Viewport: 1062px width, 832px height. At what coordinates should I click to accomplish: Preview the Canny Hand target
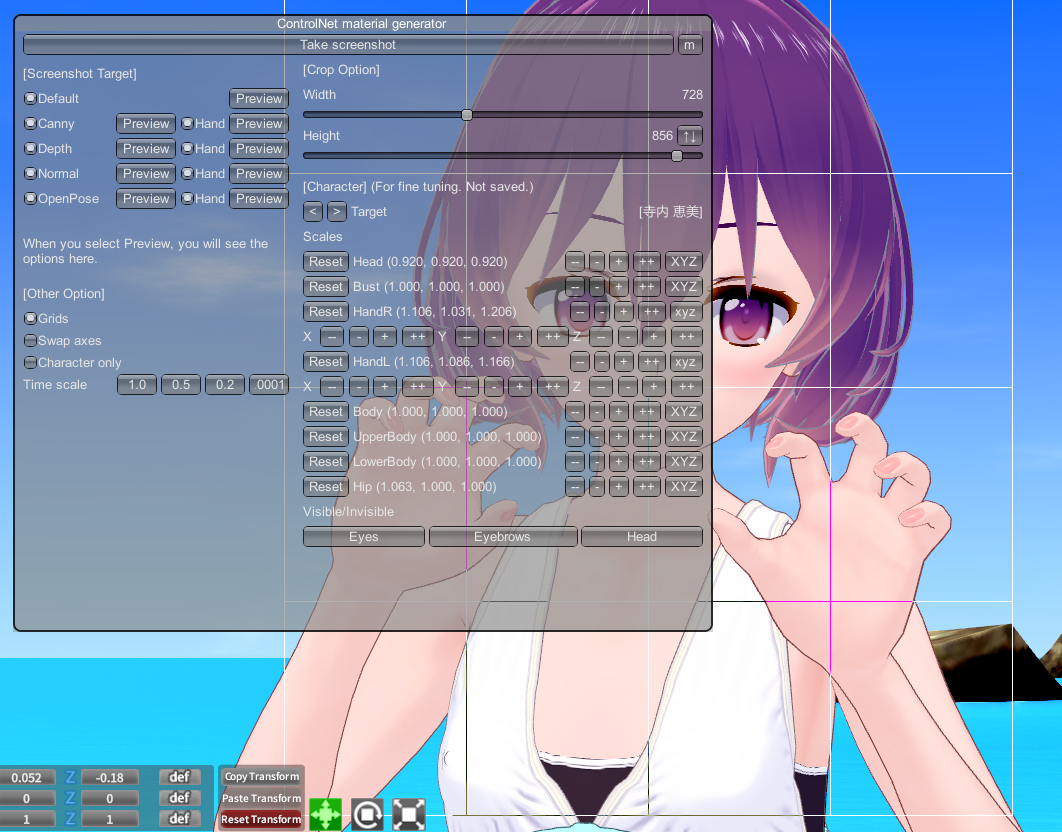coord(259,123)
